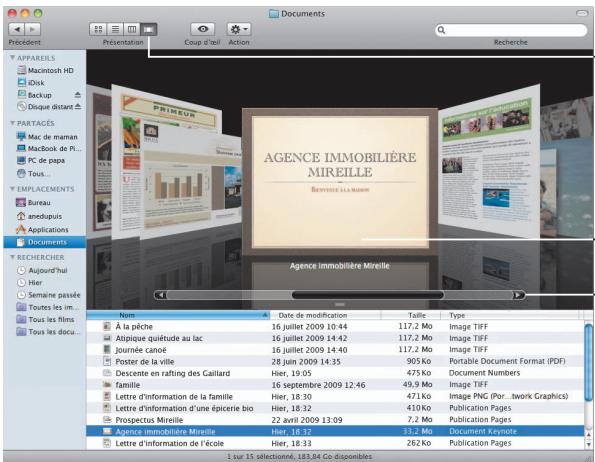This screenshot has height=462, width=595.
Task: Select the file À la pêche
Action: [x=335, y=327]
